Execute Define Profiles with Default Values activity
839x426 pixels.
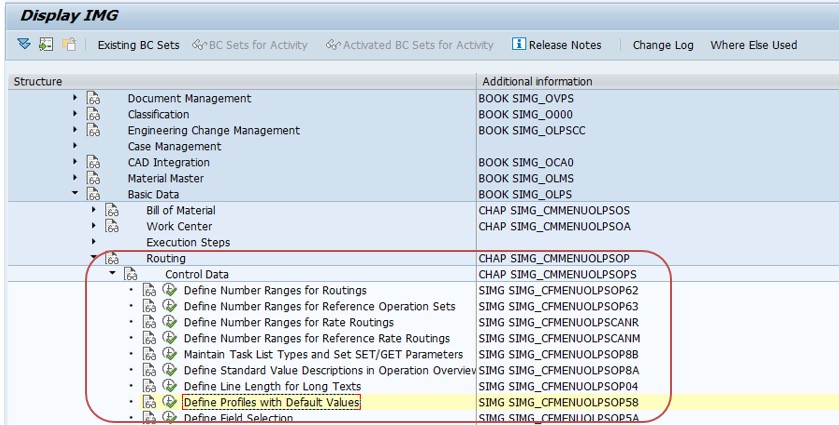[x=170, y=402]
